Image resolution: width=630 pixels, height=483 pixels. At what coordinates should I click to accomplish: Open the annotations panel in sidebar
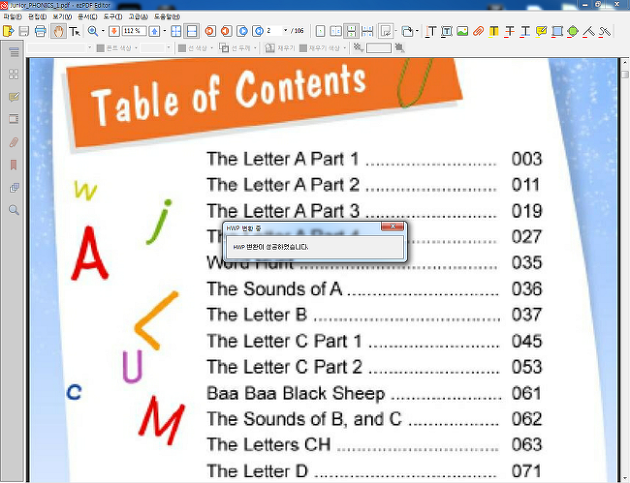[x=14, y=97]
